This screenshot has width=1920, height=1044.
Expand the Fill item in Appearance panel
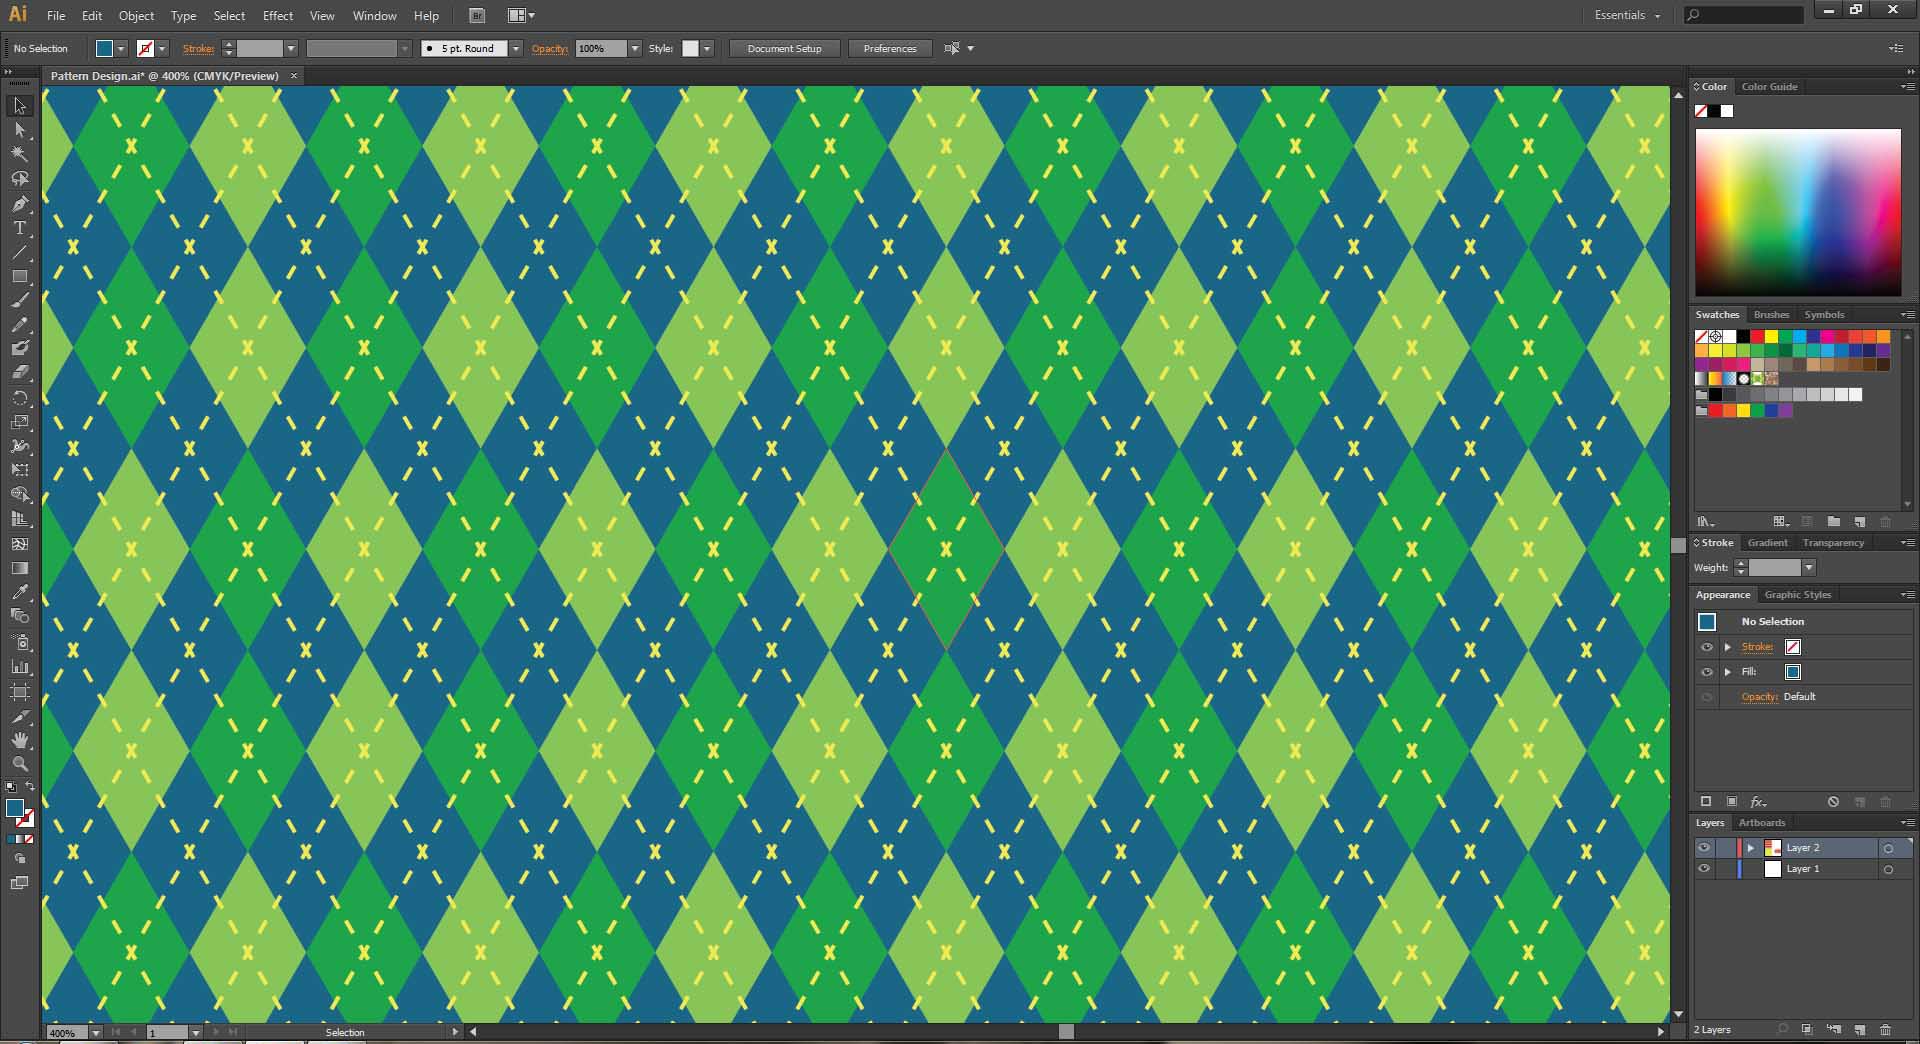coord(1728,672)
